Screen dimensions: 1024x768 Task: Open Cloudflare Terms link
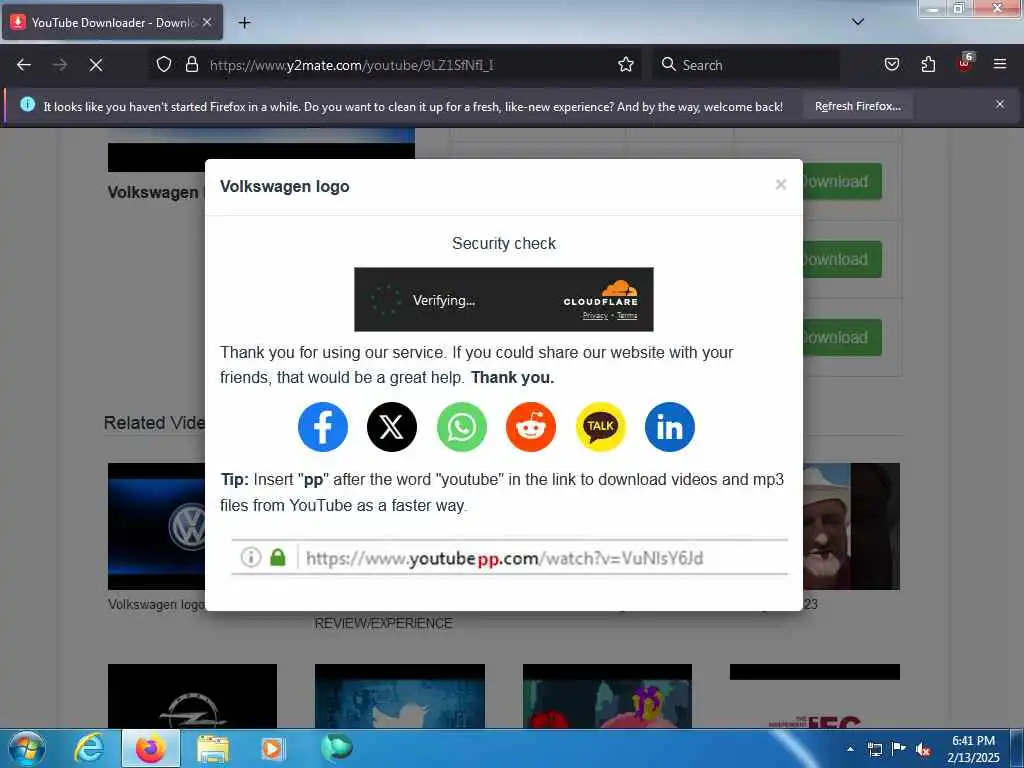(x=627, y=316)
